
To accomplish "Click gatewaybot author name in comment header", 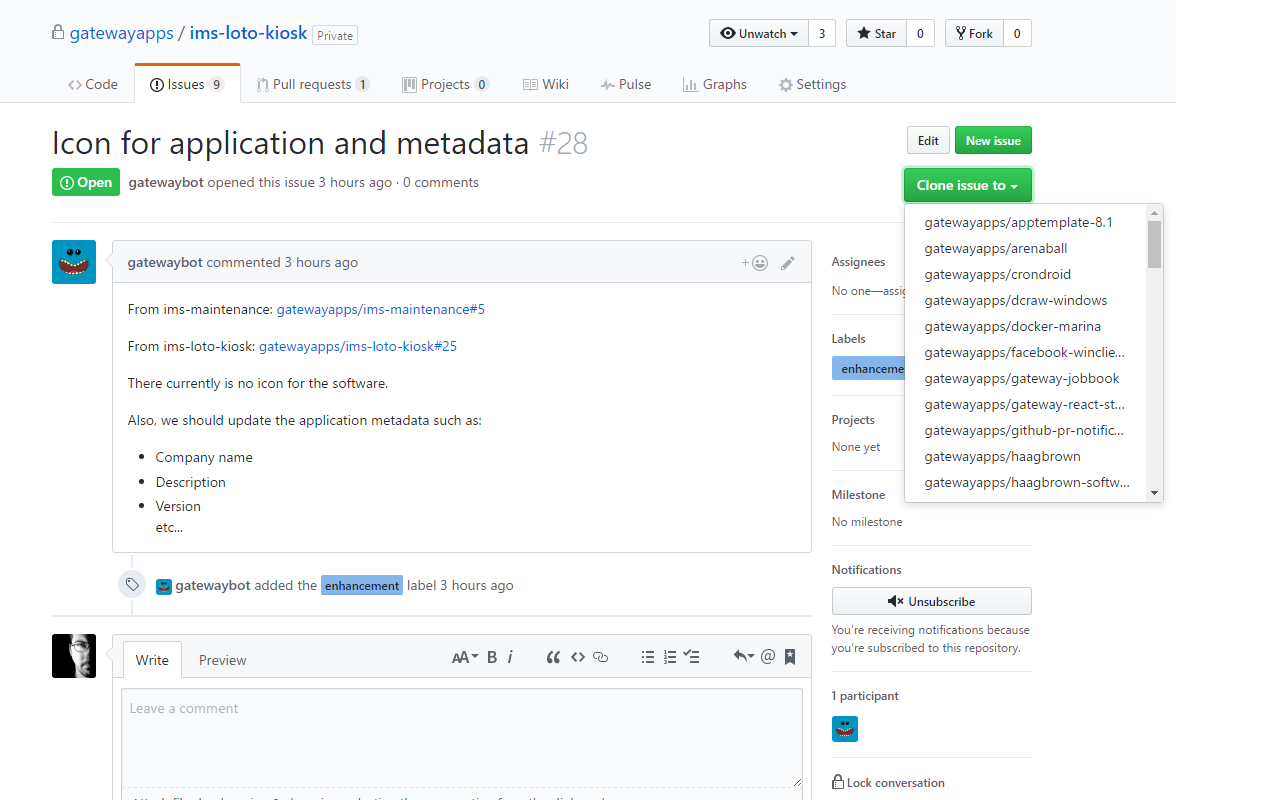I will click(x=165, y=262).
